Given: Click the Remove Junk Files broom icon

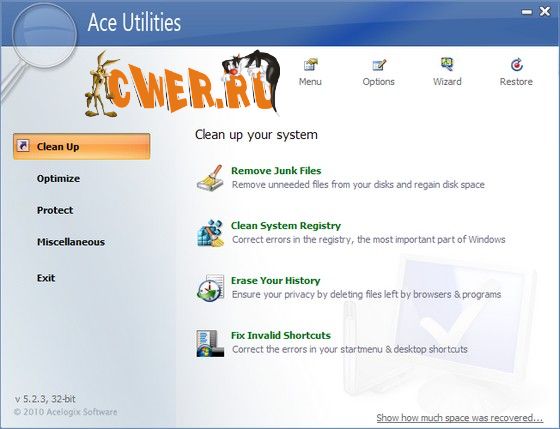Looking at the screenshot, I should click(x=210, y=178).
